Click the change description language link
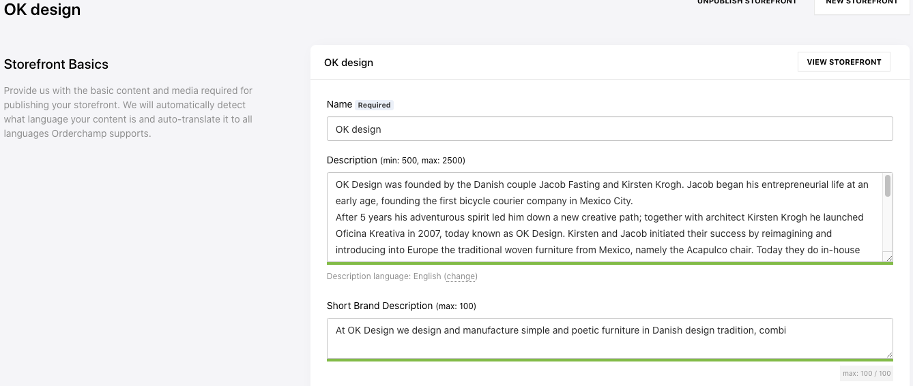The width and height of the screenshot is (914, 386). point(461,276)
